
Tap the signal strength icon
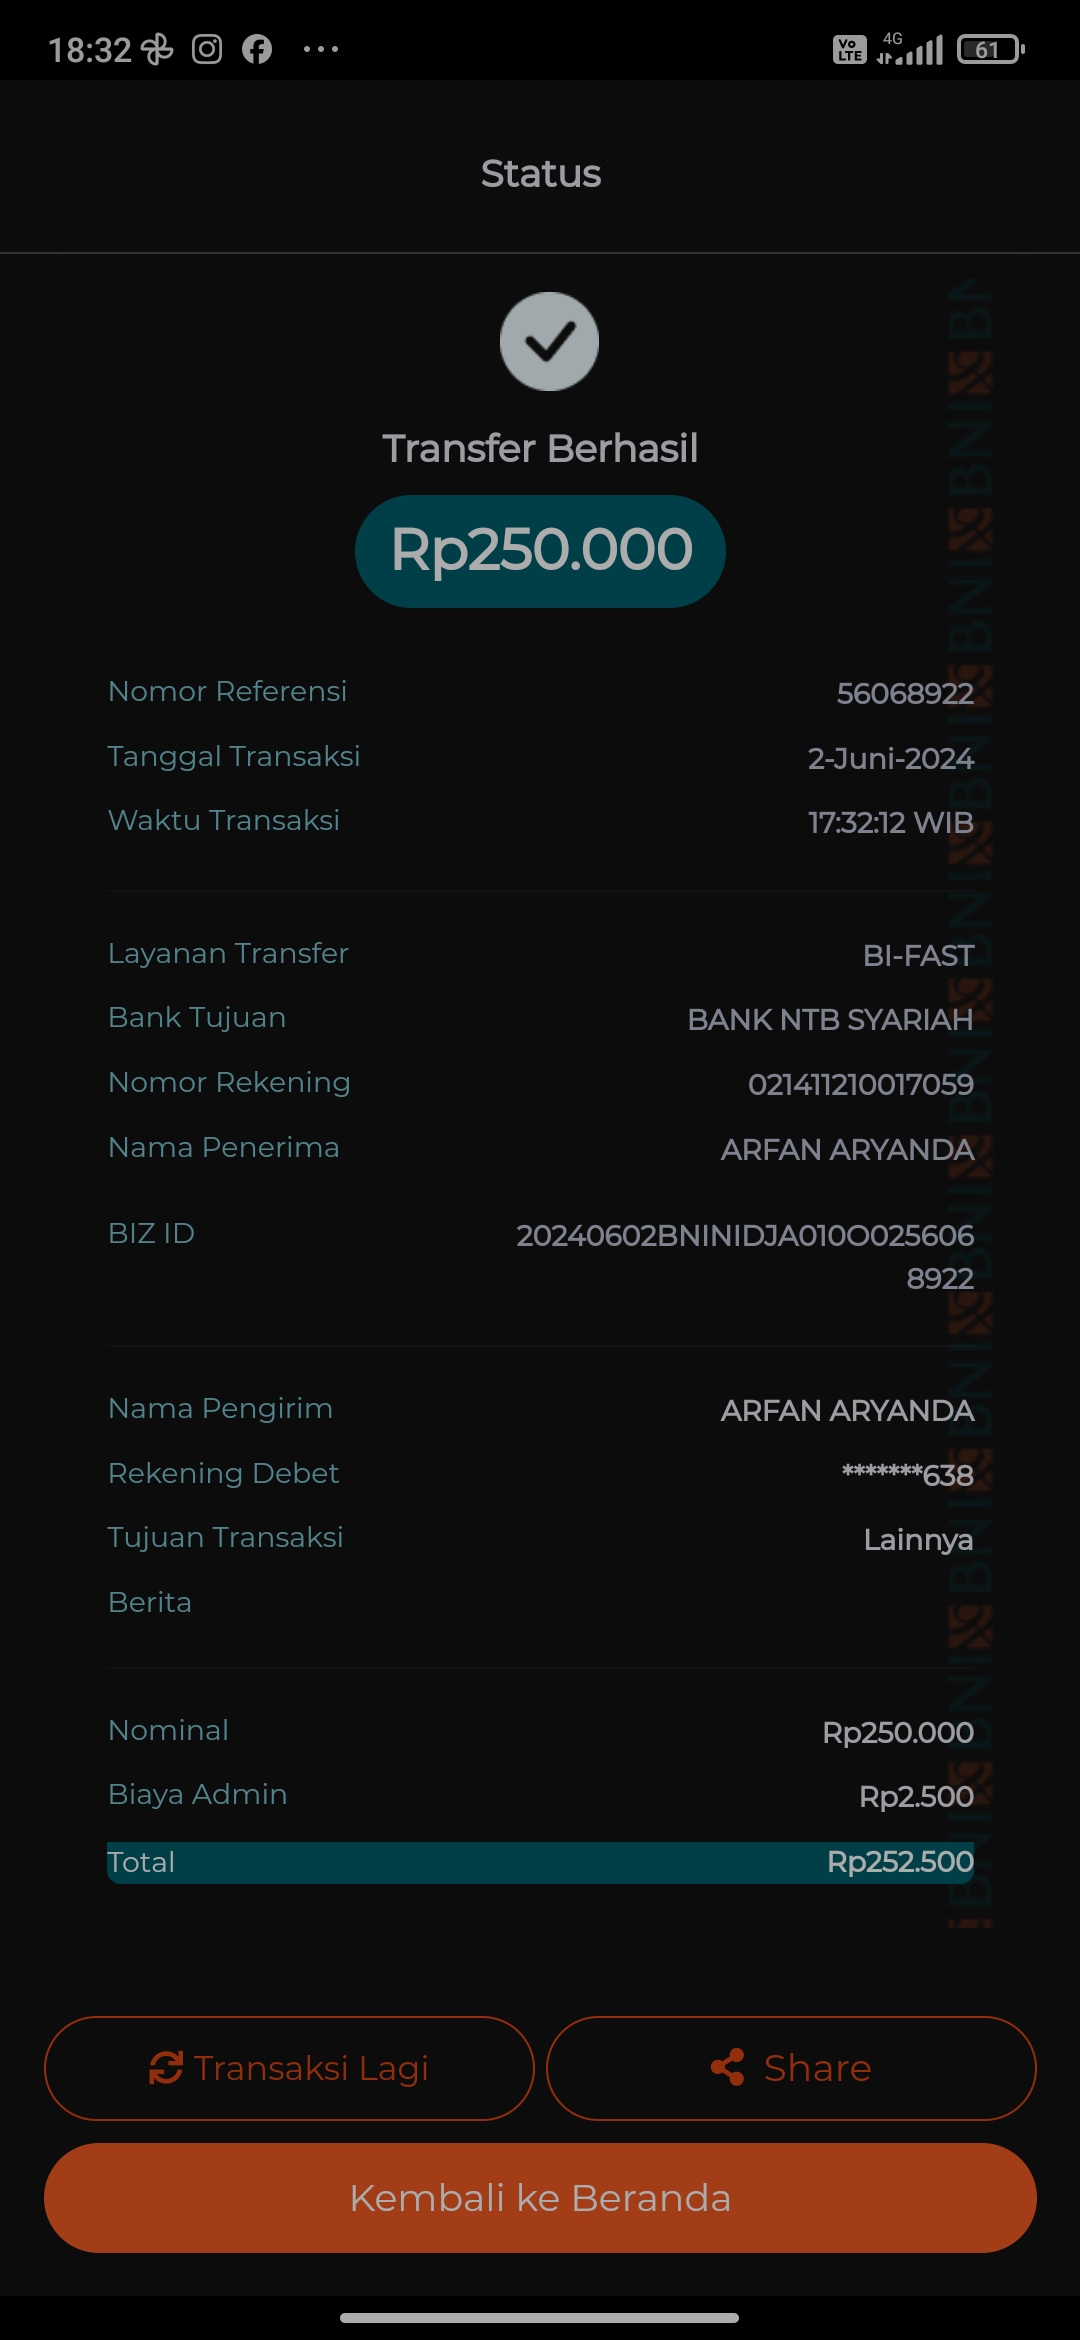[x=912, y=49]
